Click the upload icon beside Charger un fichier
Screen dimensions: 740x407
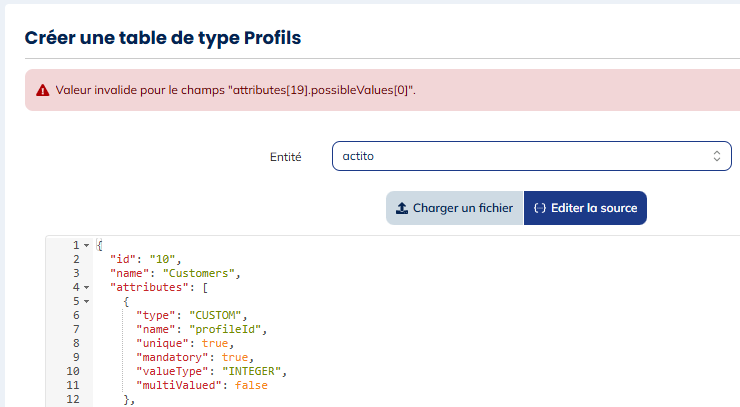click(x=402, y=209)
